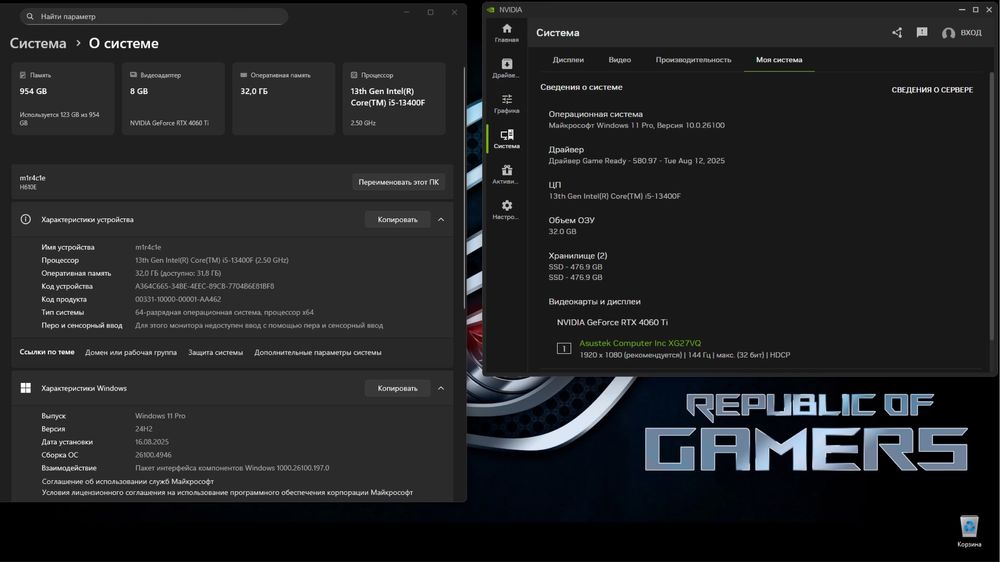
Task: Click the display number 1 icon in NVIDIA
Action: [564, 348]
